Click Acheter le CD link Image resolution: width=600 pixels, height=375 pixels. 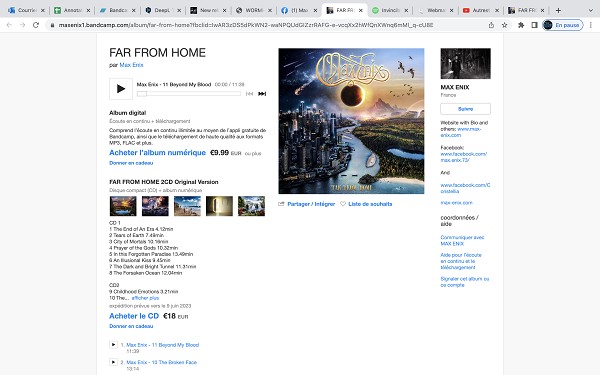click(134, 316)
